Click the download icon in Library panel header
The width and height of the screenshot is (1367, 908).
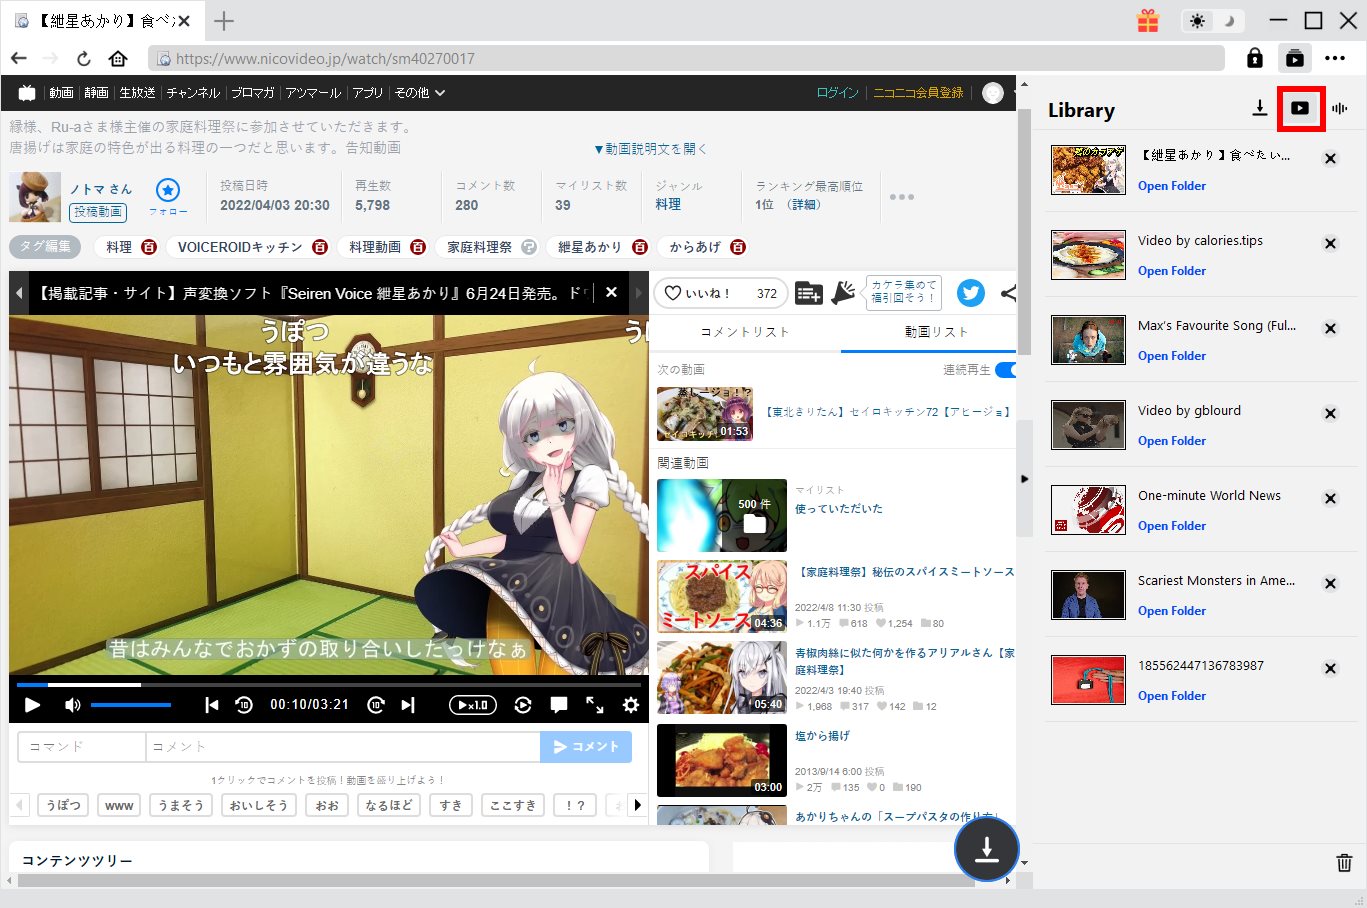pyautogui.click(x=1259, y=109)
